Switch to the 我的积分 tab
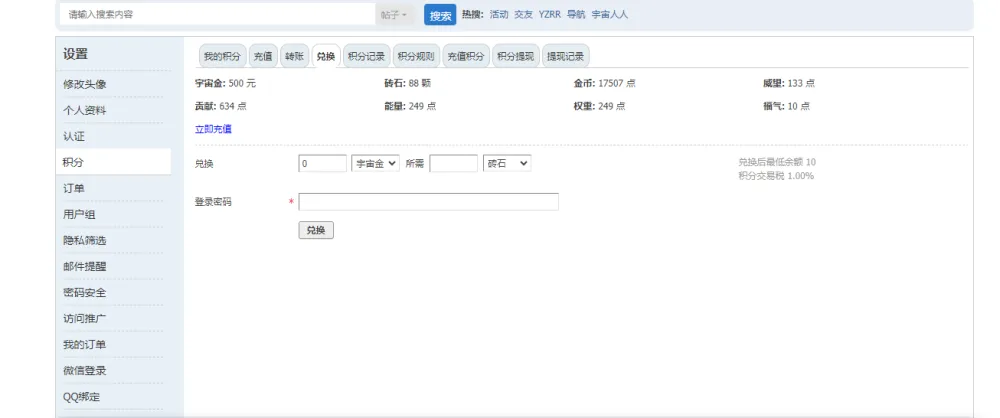Viewport: 1000px width, 418px height. 222,57
